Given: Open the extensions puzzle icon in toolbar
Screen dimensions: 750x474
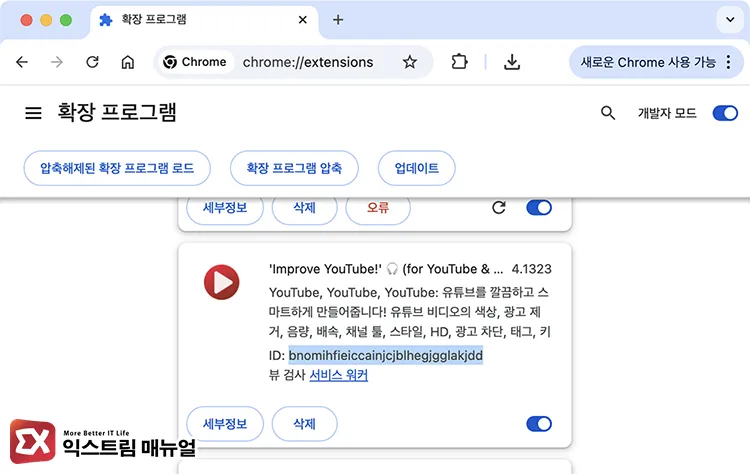Looking at the screenshot, I should tap(459, 62).
